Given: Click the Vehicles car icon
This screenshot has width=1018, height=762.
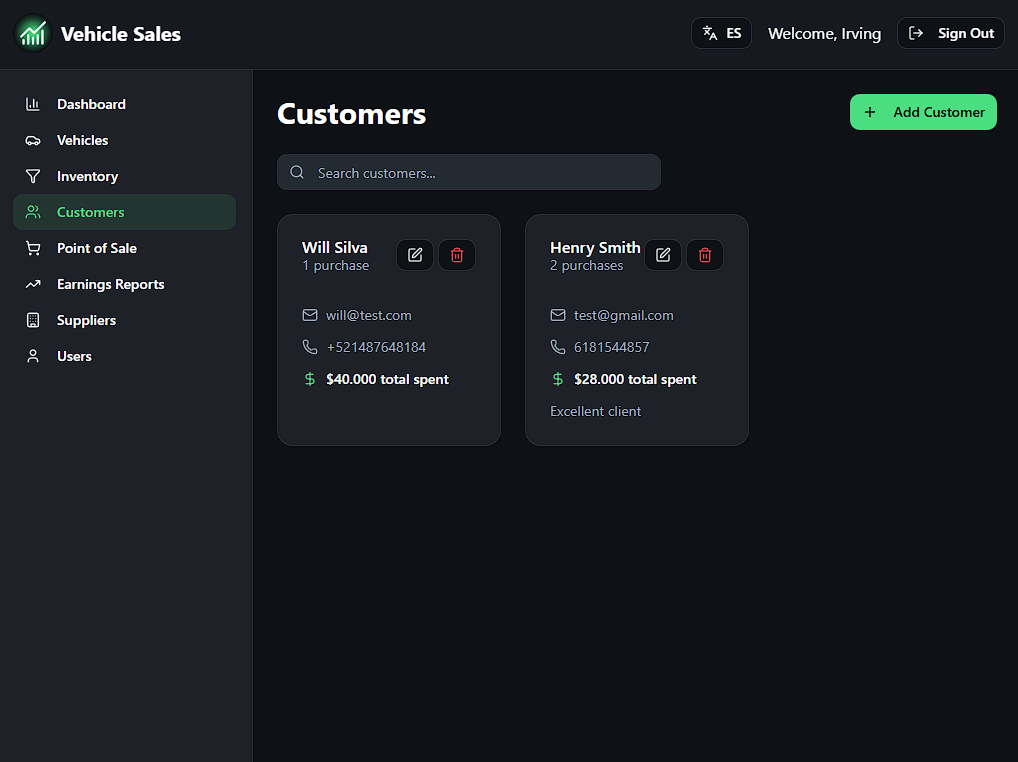Looking at the screenshot, I should [x=32, y=140].
